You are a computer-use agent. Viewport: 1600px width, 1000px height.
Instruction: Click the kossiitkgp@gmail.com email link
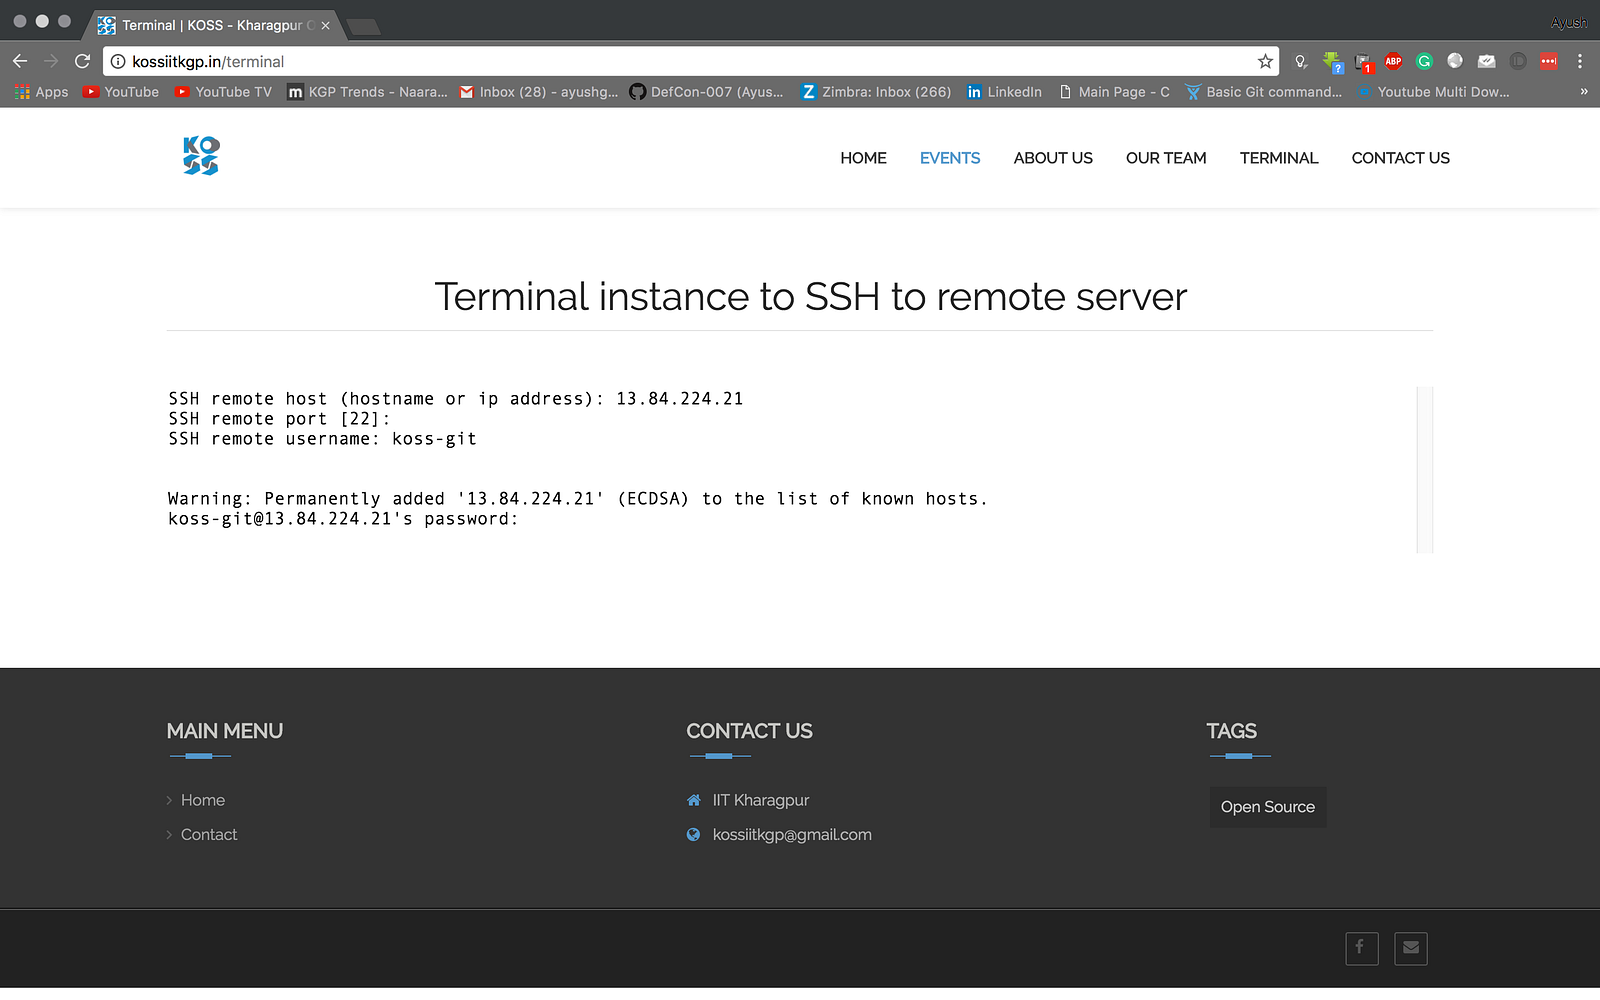pyautogui.click(x=792, y=834)
